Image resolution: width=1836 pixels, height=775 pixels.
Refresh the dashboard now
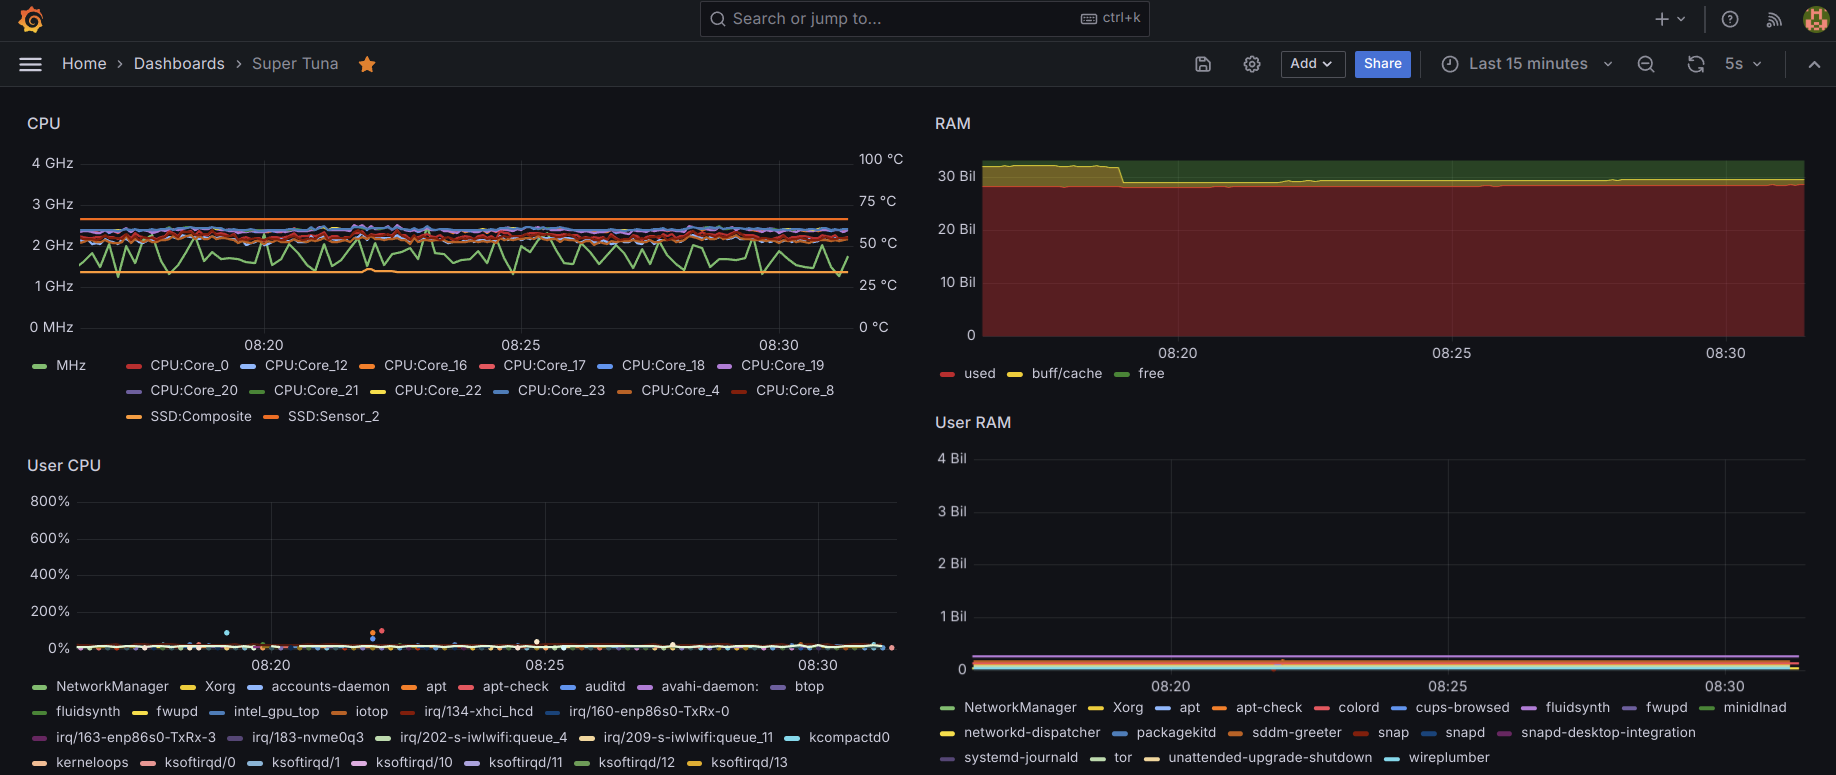pyautogui.click(x=1696, y=64)
